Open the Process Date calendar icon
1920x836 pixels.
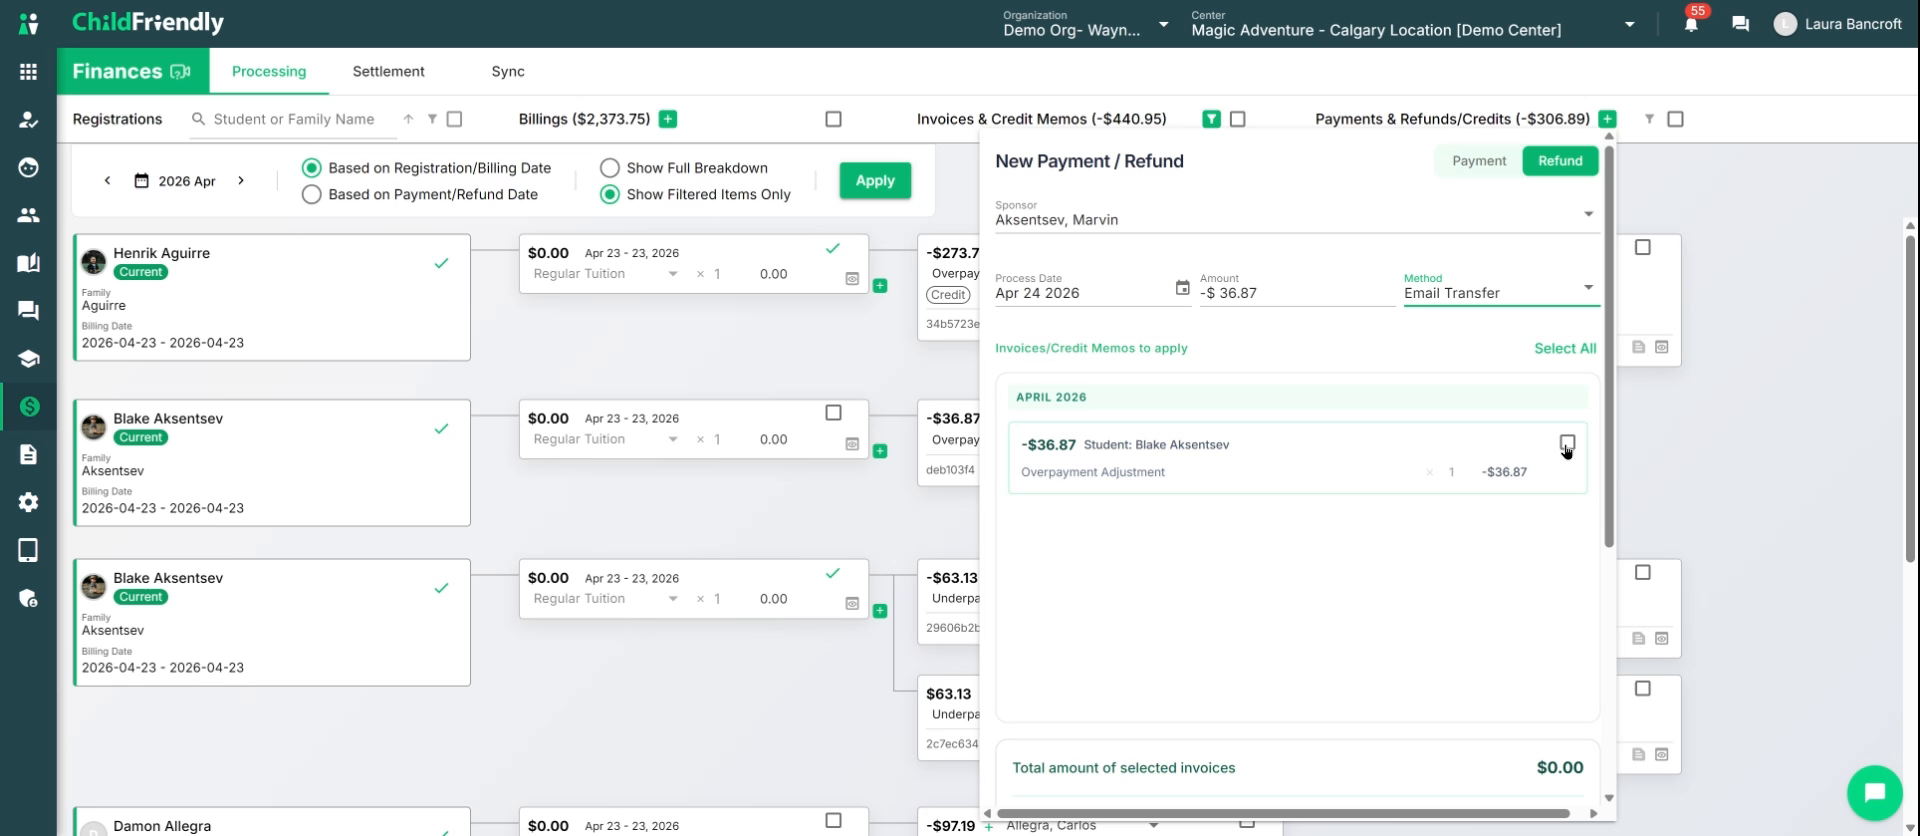[x=1182, y=288]
